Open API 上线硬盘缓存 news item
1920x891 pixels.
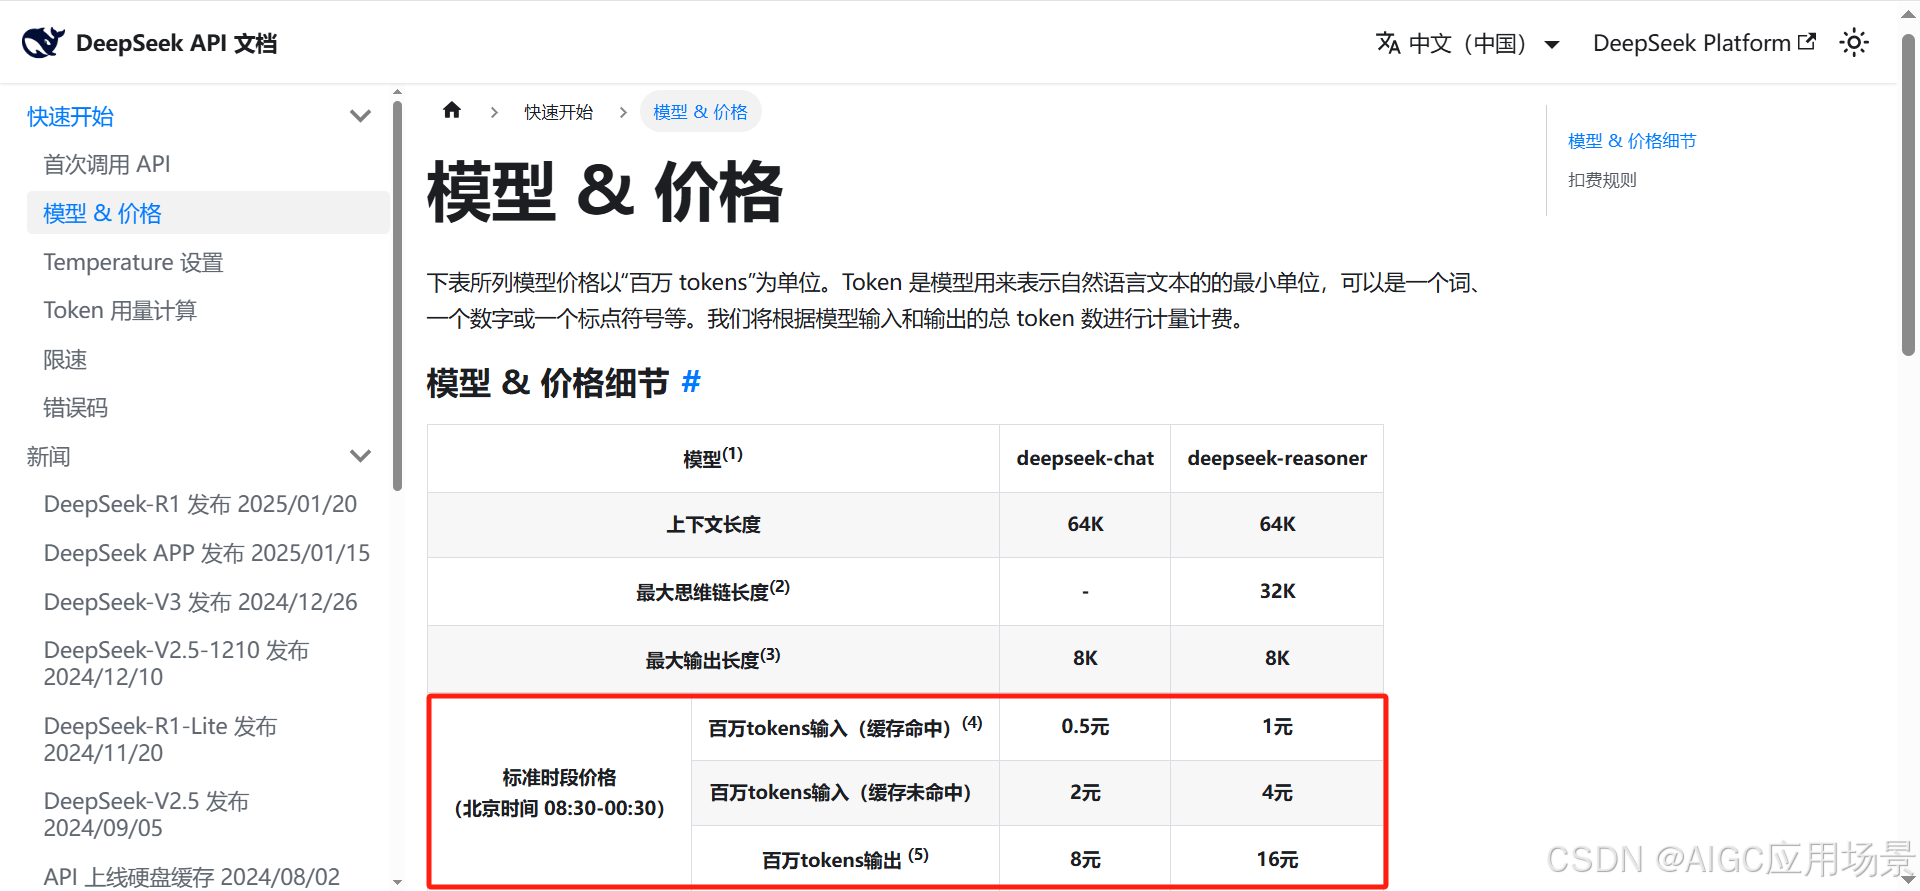(191, 877)
